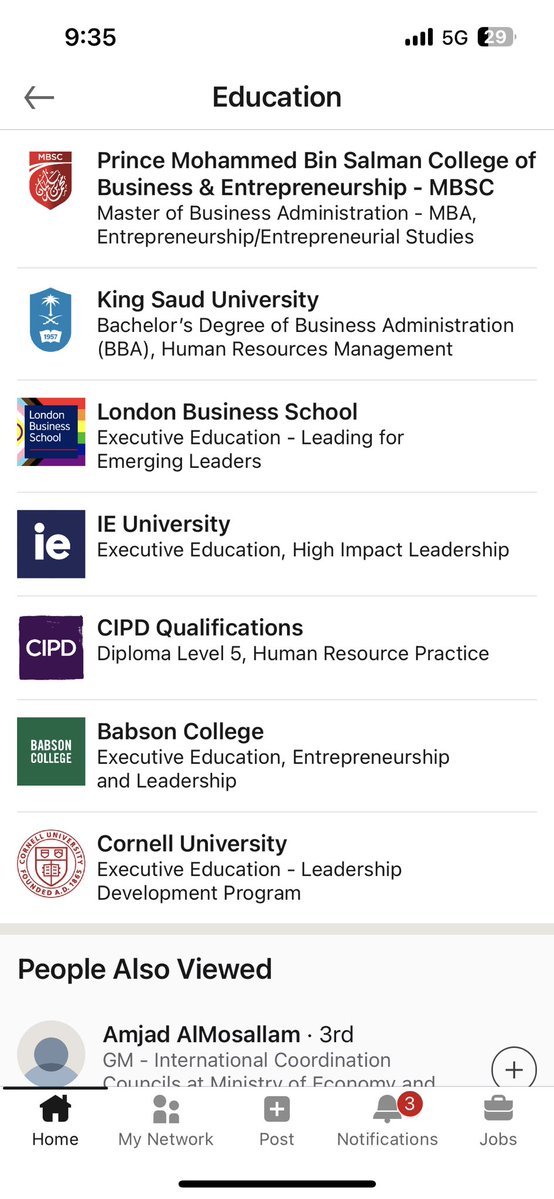Open the Cornell University education entry

coord(277,868)
